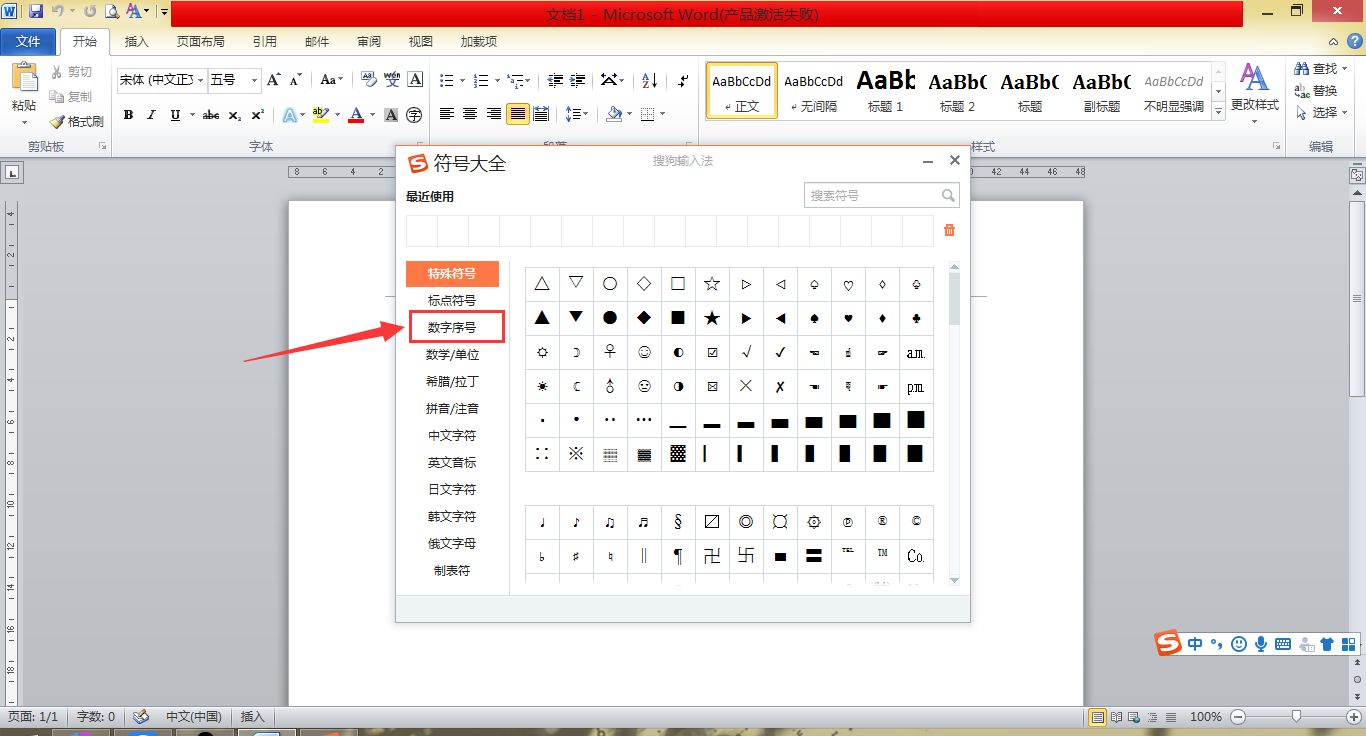This screenshot has height=736, width=1366.
Task: Open the 审阅 ribbon tab
Action: click(369, 41)
